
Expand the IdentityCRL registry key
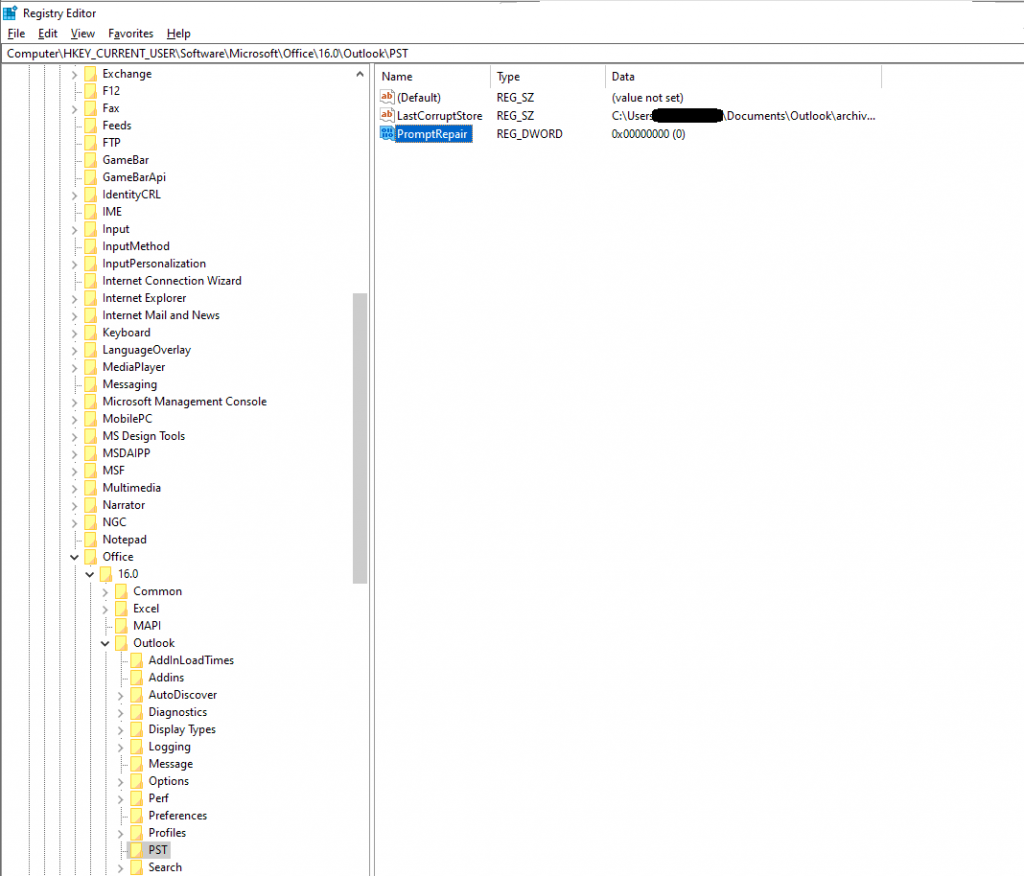coord(74,195)
